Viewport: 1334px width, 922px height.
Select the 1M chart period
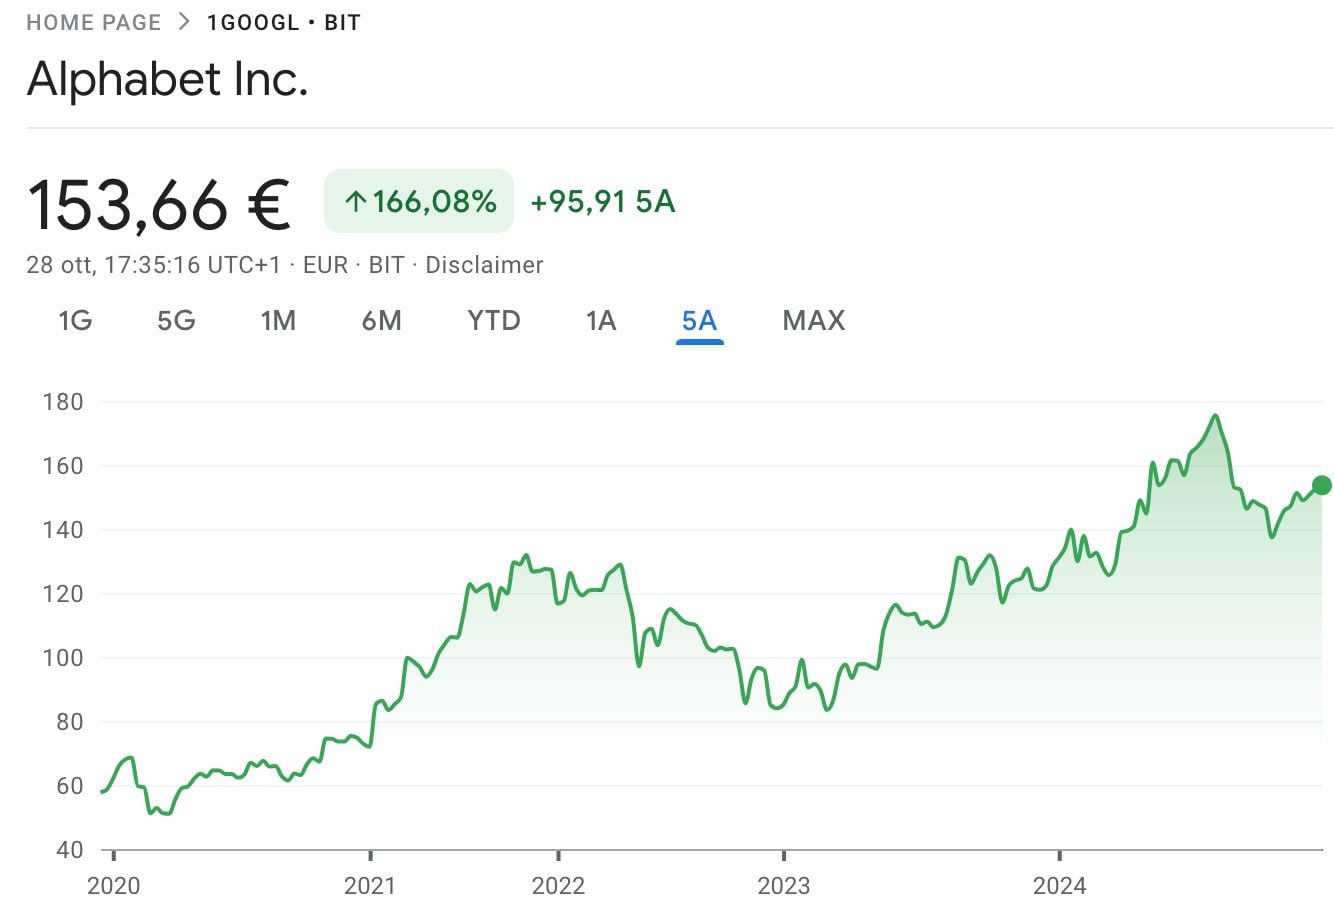pos(279,320)
